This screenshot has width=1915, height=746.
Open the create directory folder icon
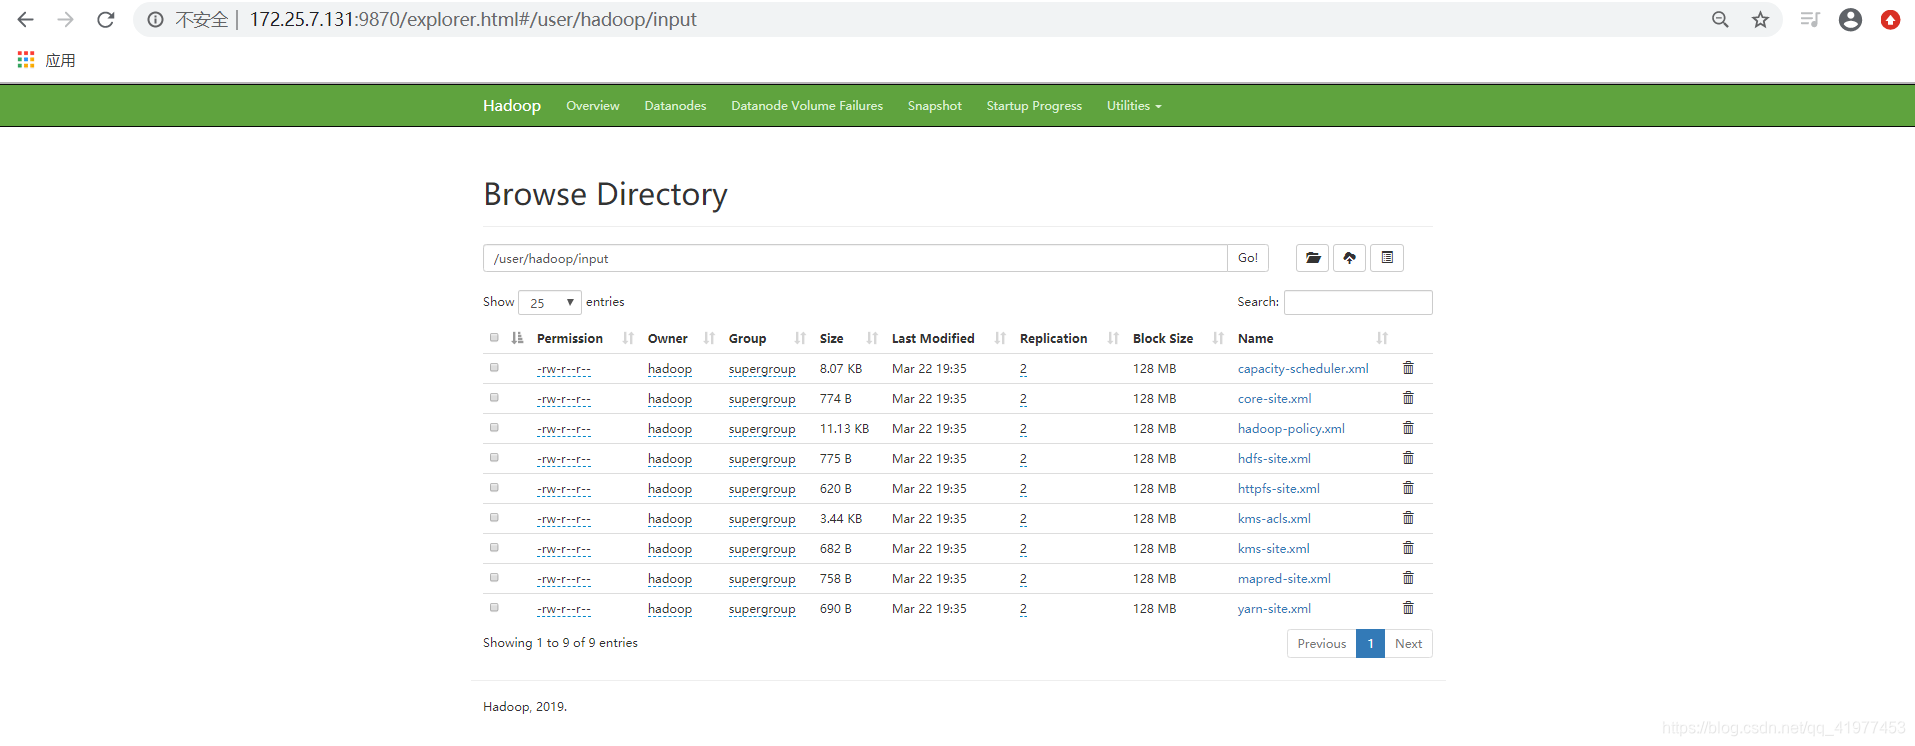[x=1313, y=258]
